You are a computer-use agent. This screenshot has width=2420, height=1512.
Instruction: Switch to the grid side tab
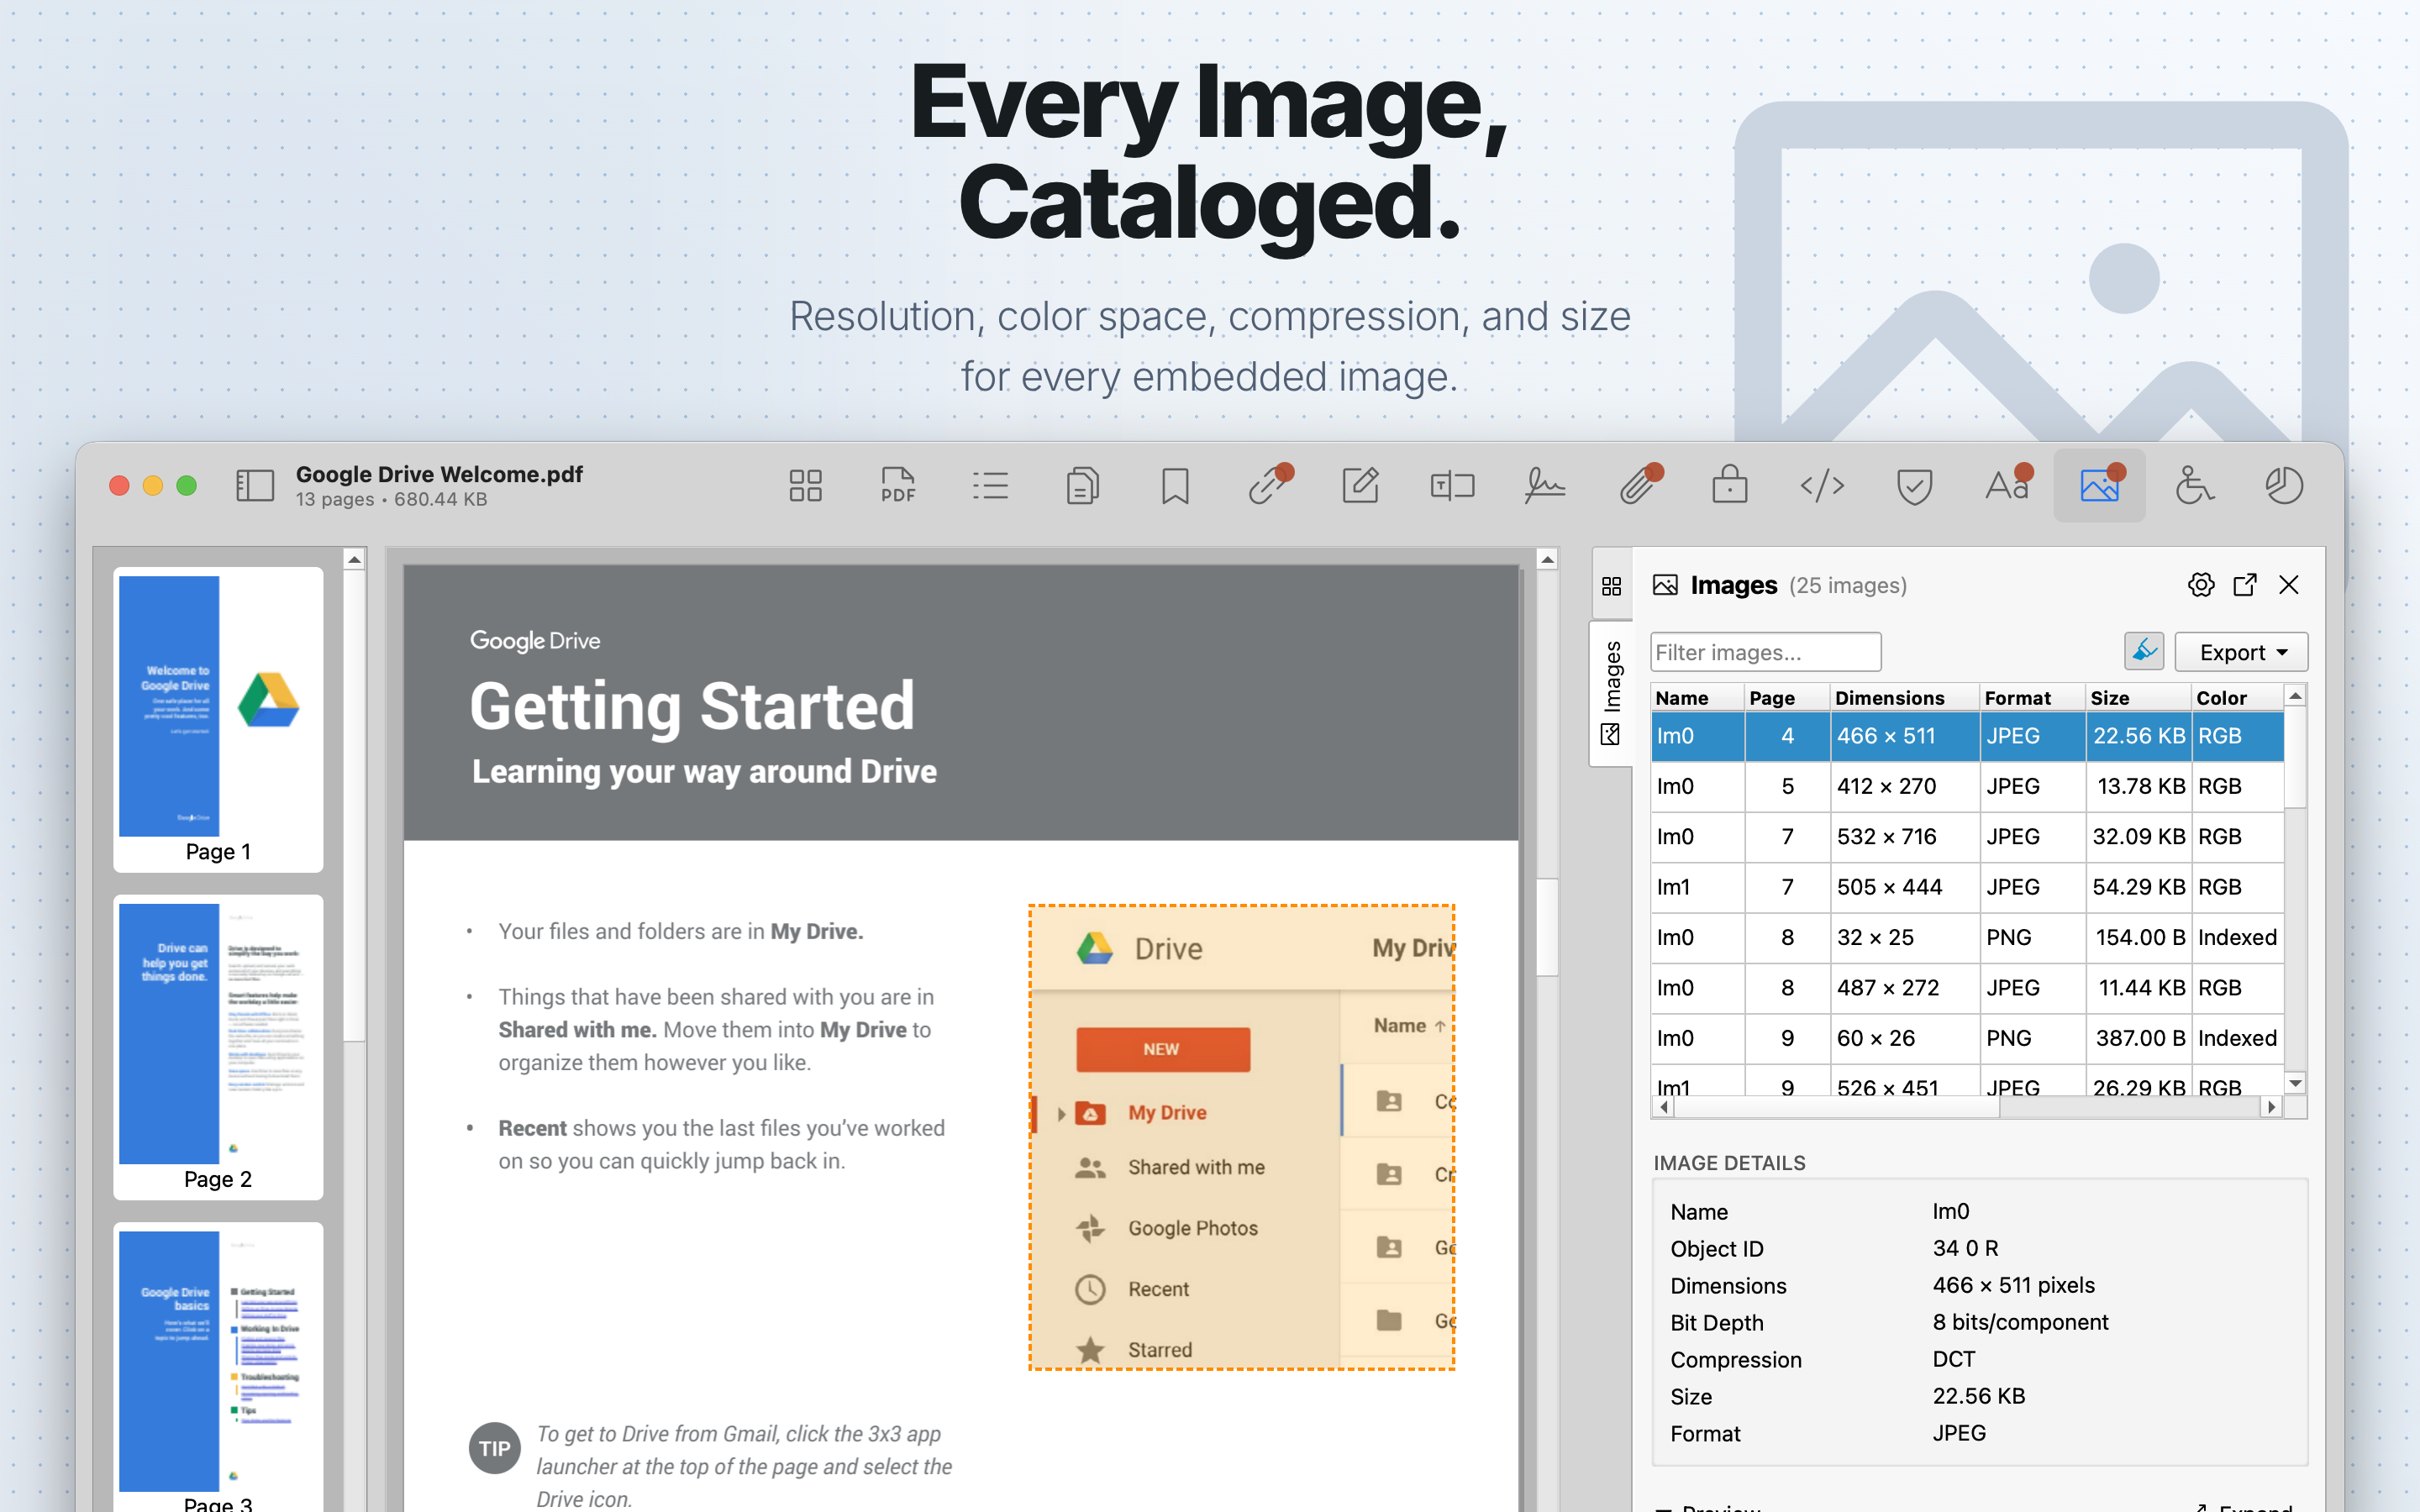point(1611,586)
